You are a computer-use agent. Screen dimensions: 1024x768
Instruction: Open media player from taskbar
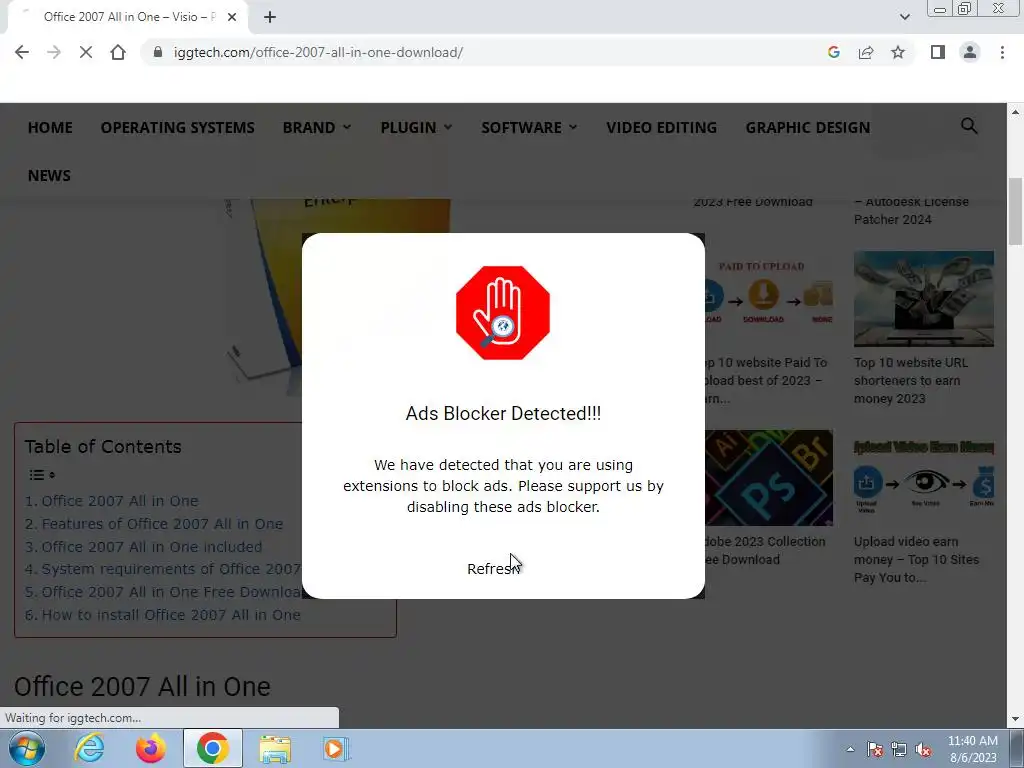pos(336,748)
